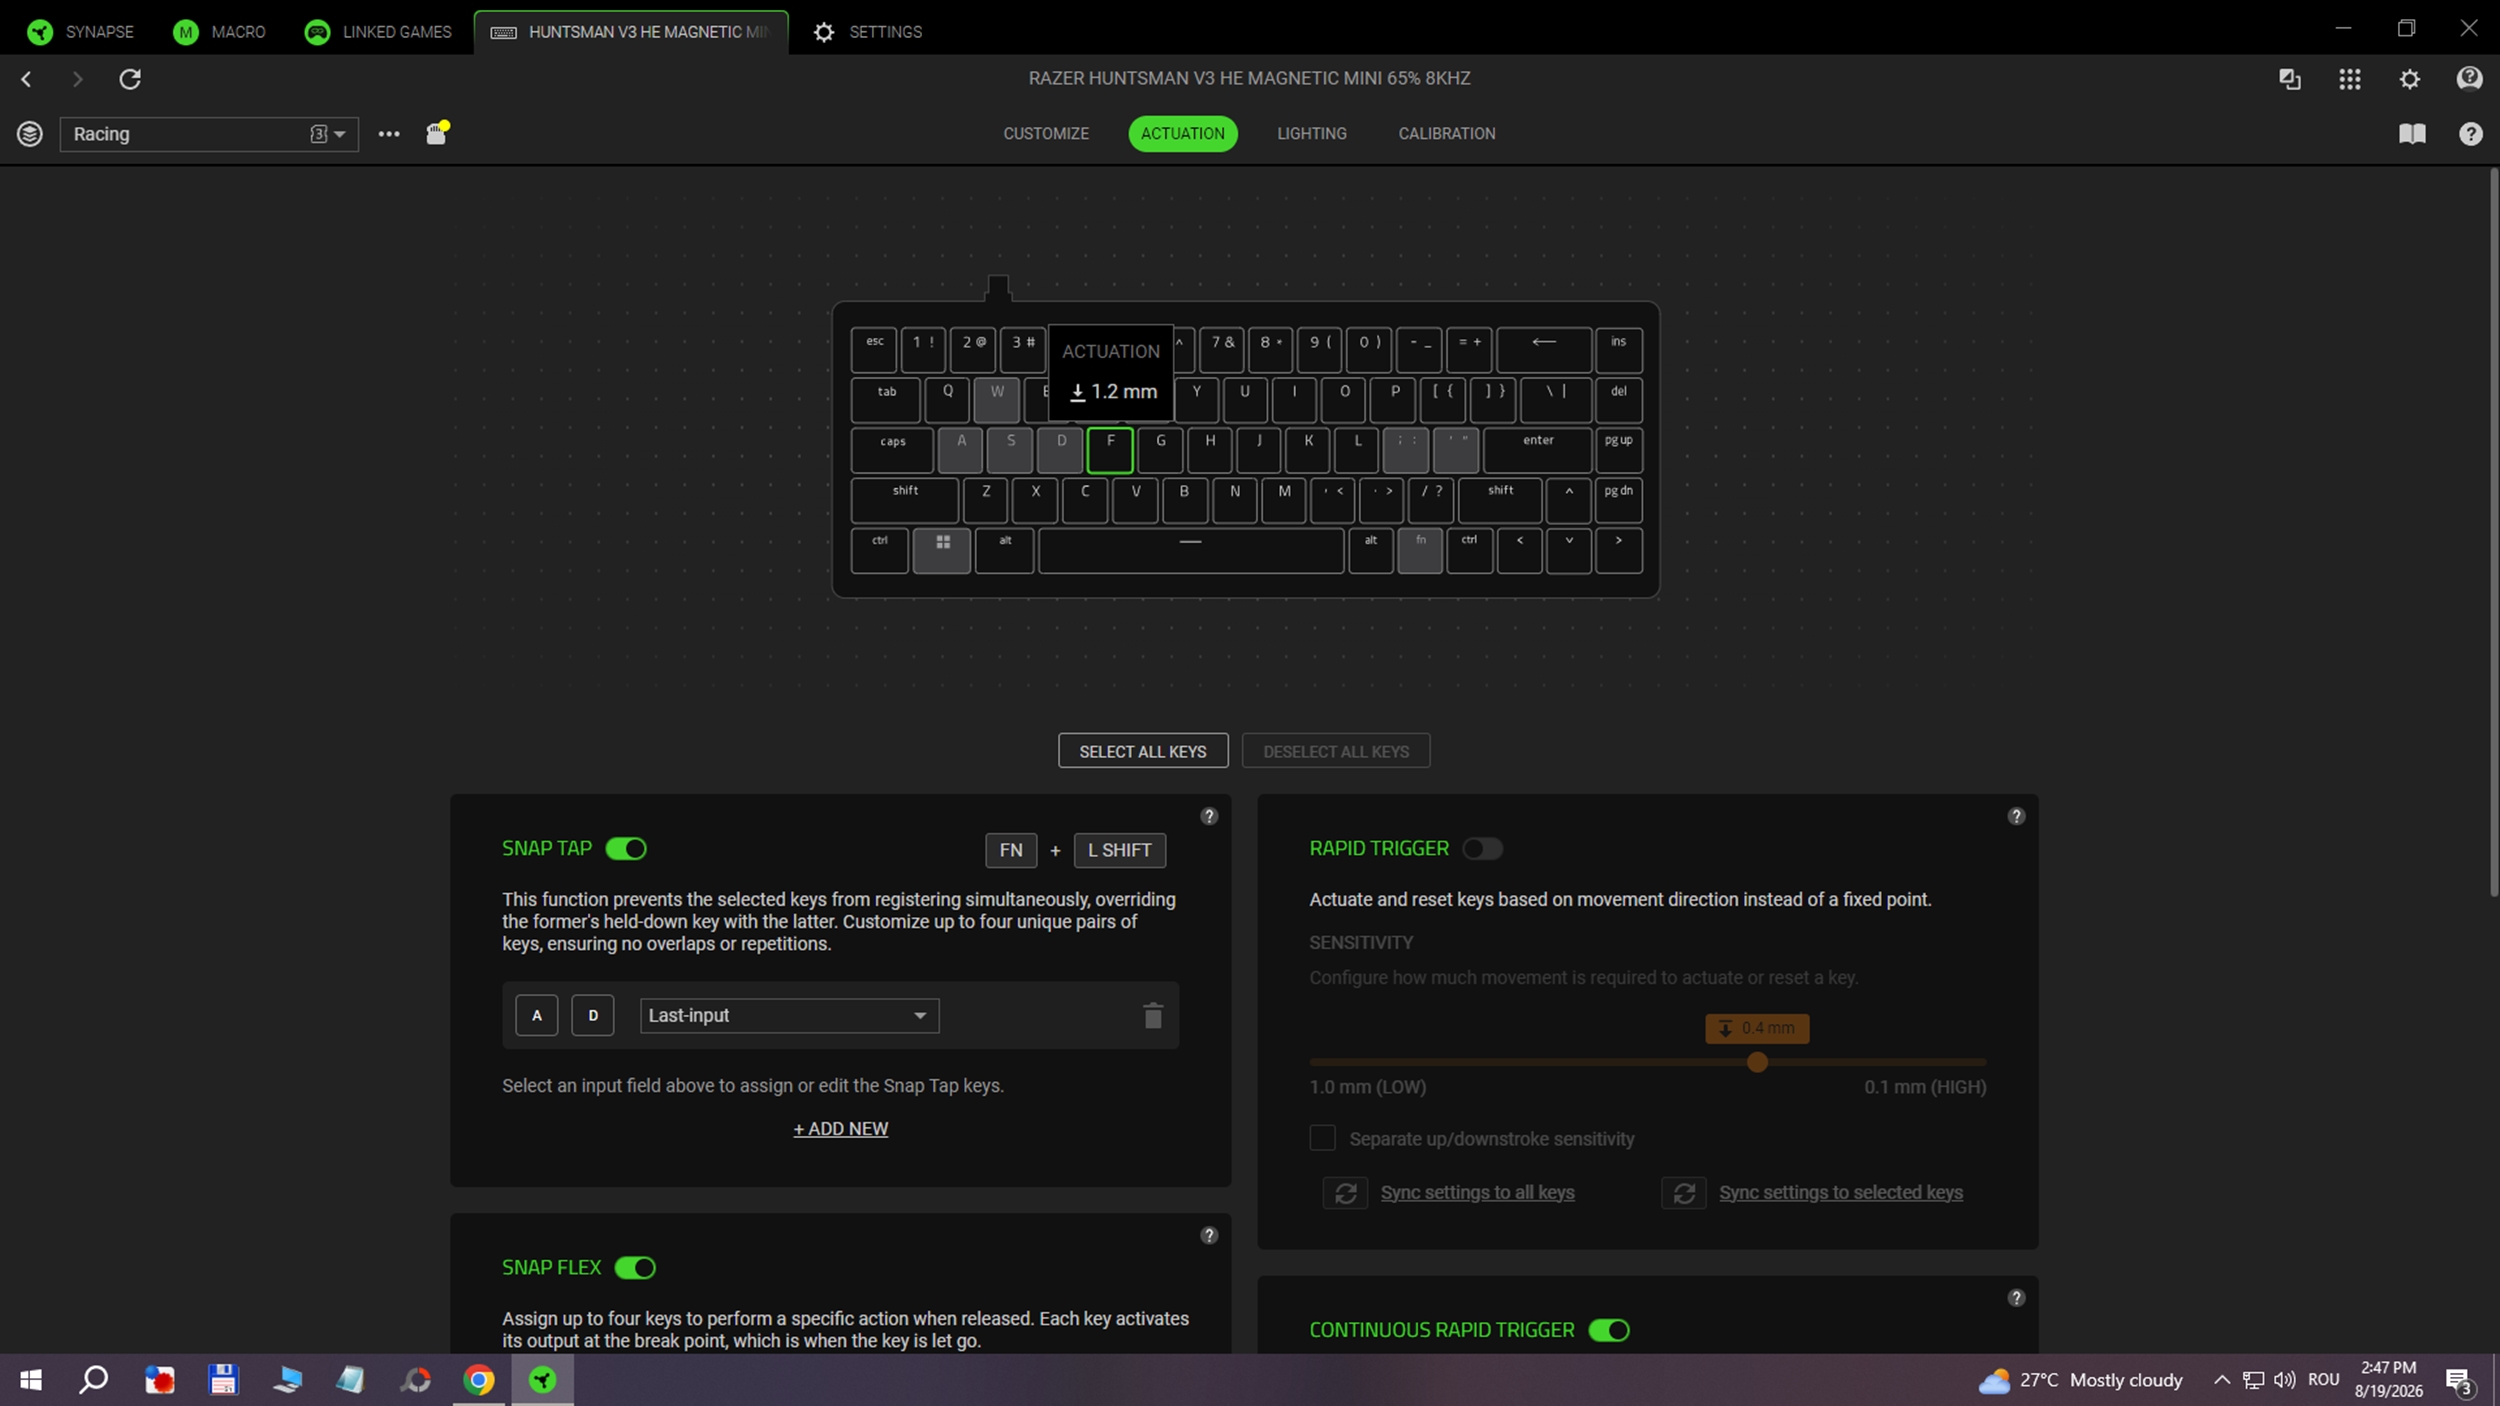2500x1406 pixels.
Task: Click the + ADD NEW link
Action: [x=840, y=1128]
